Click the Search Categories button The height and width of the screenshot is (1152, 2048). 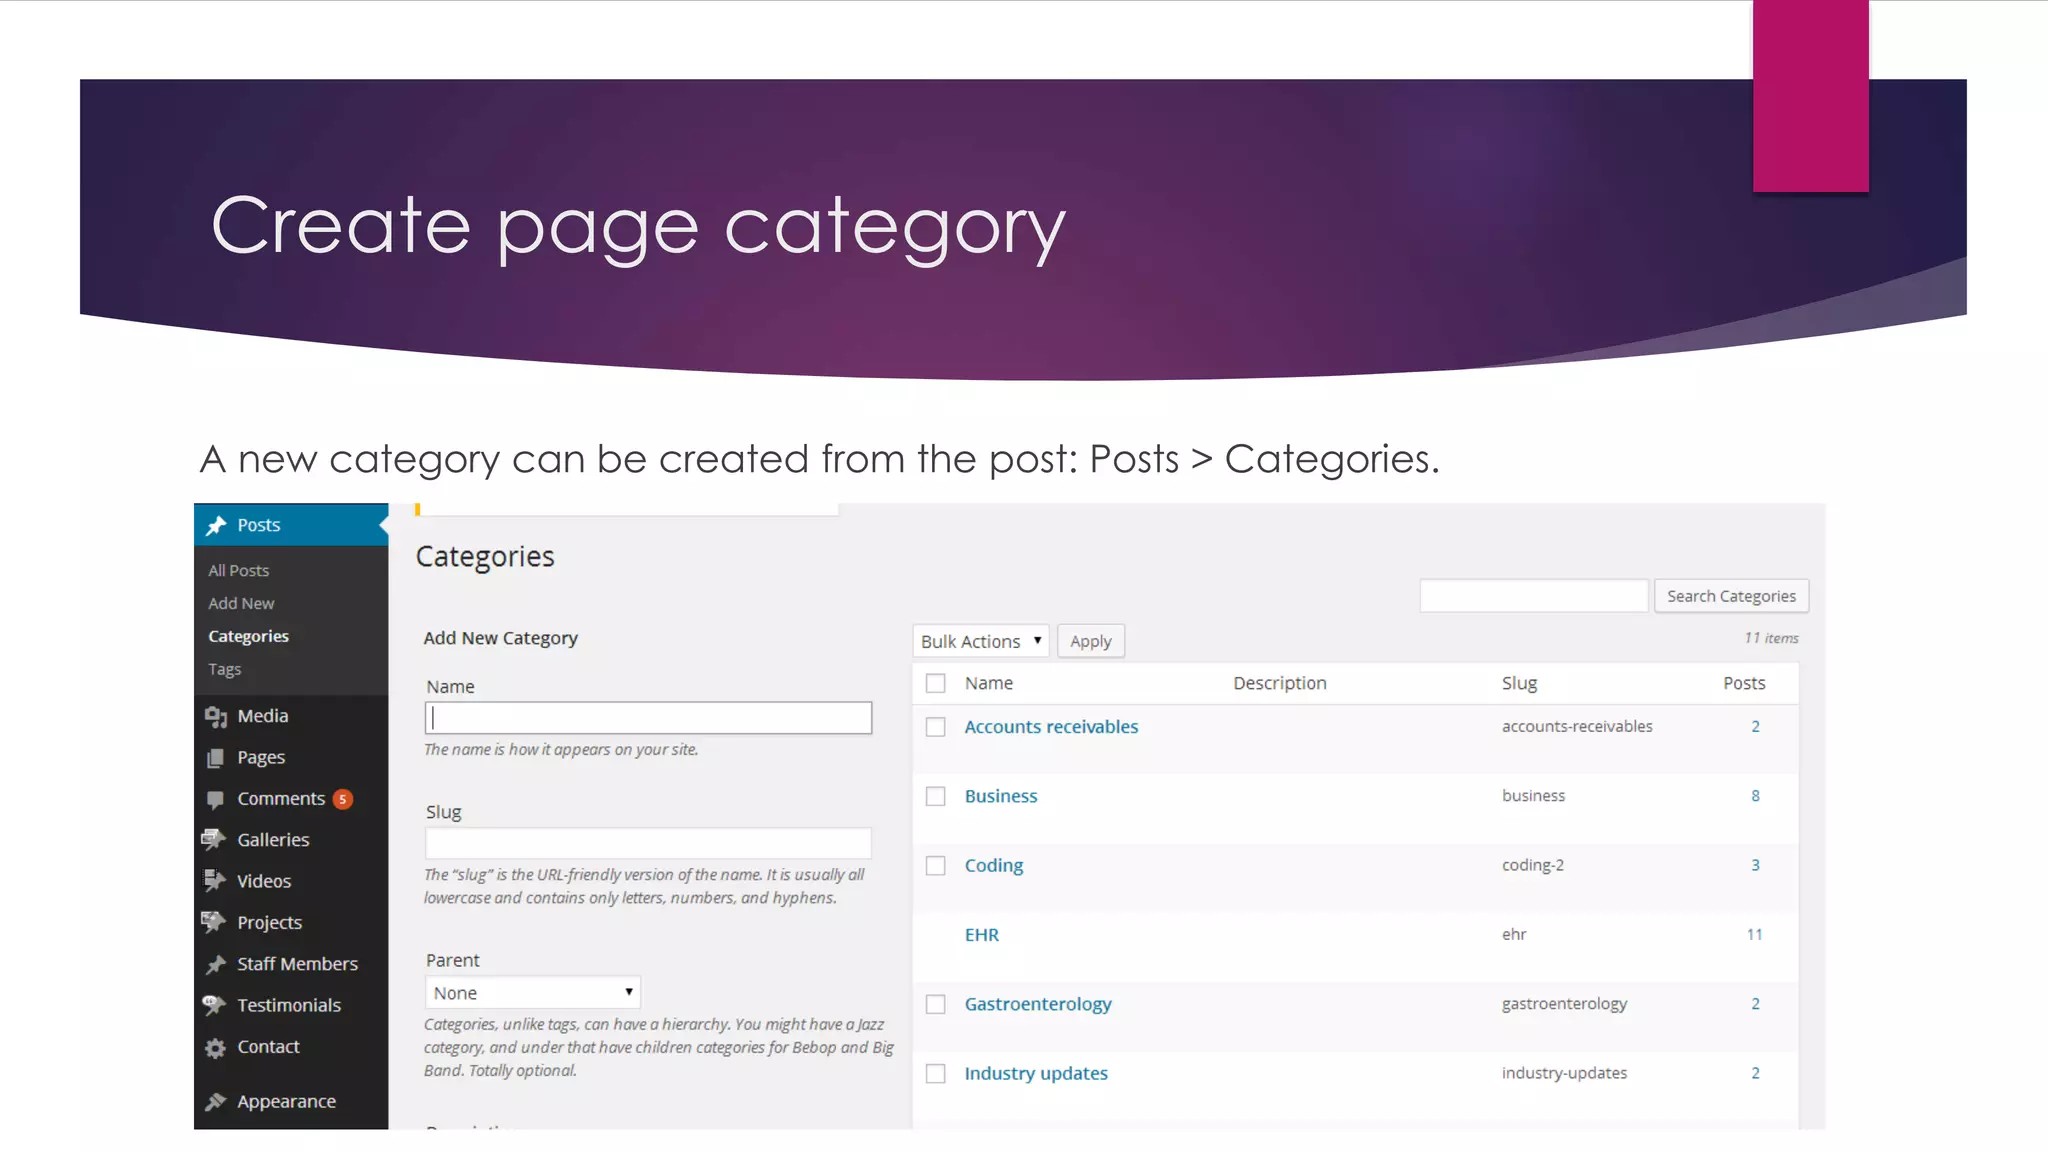(1731, 596)
